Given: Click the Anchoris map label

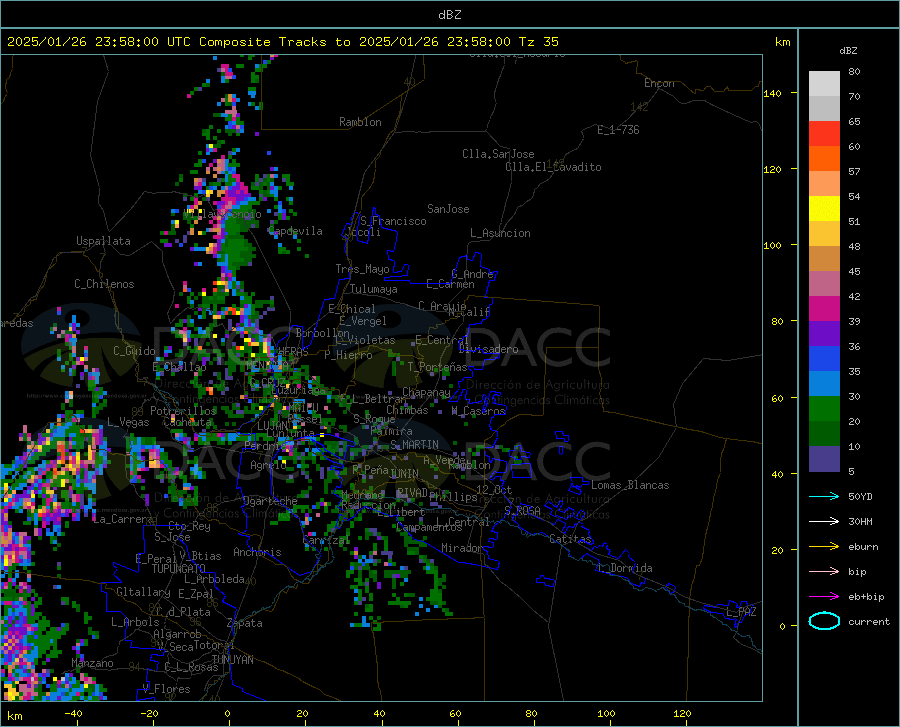Looking at the screenshot, I should click(257, 552).
